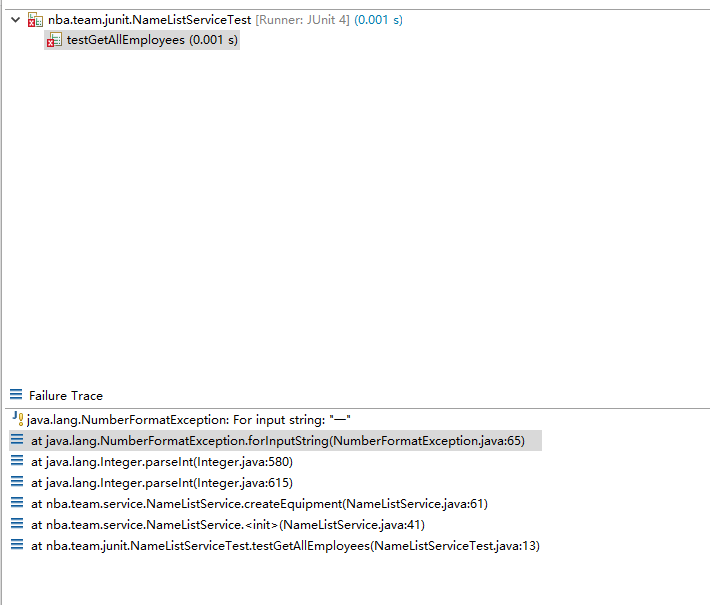
Task: Click the stack icon beside Integer.java:580 line
Action: (17, 460)
